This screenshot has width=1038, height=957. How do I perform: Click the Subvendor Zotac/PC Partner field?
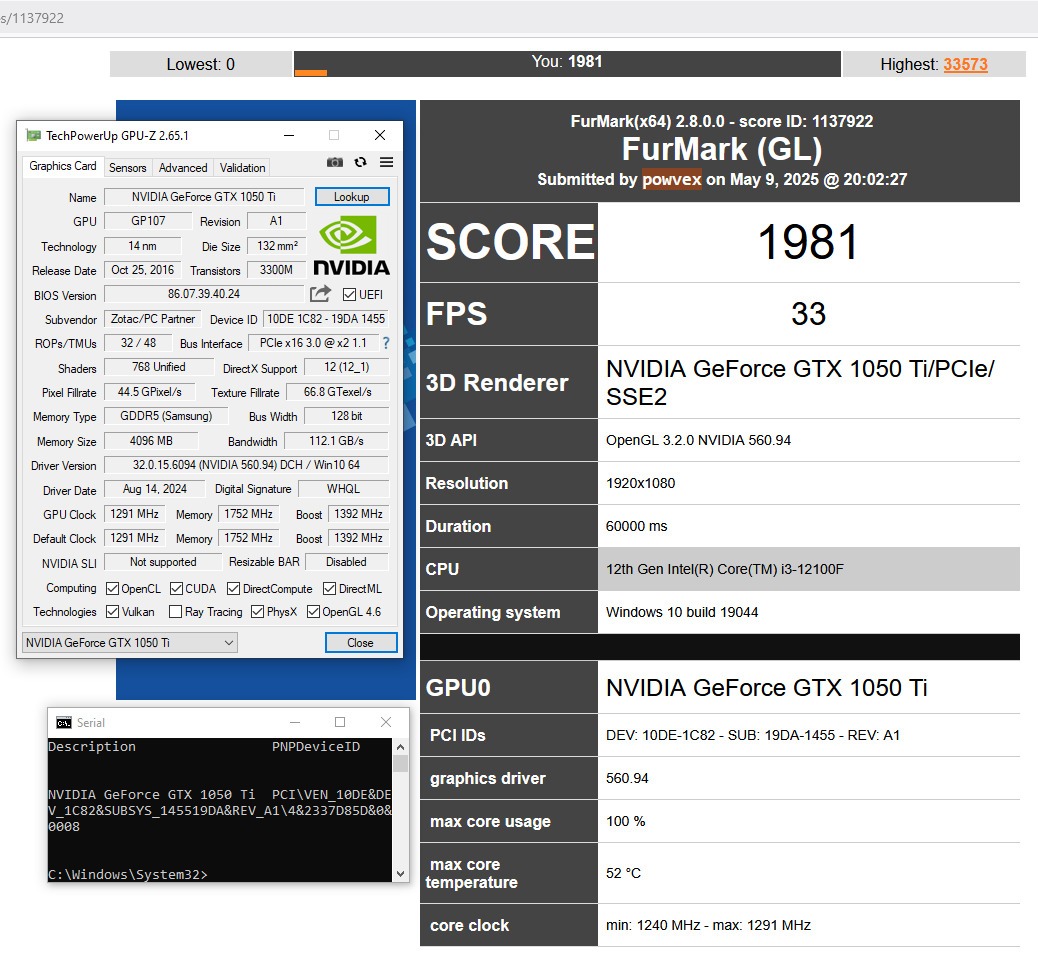[153, 319]
